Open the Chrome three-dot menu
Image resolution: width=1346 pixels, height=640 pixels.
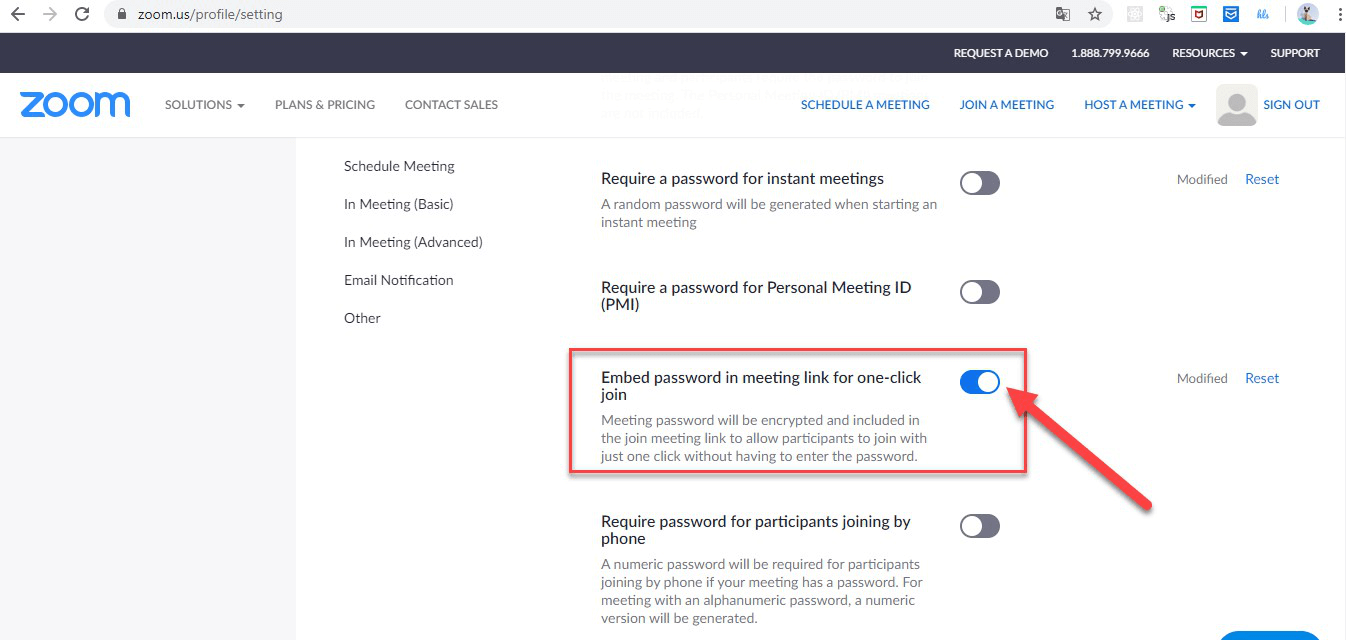(1338, 15)
